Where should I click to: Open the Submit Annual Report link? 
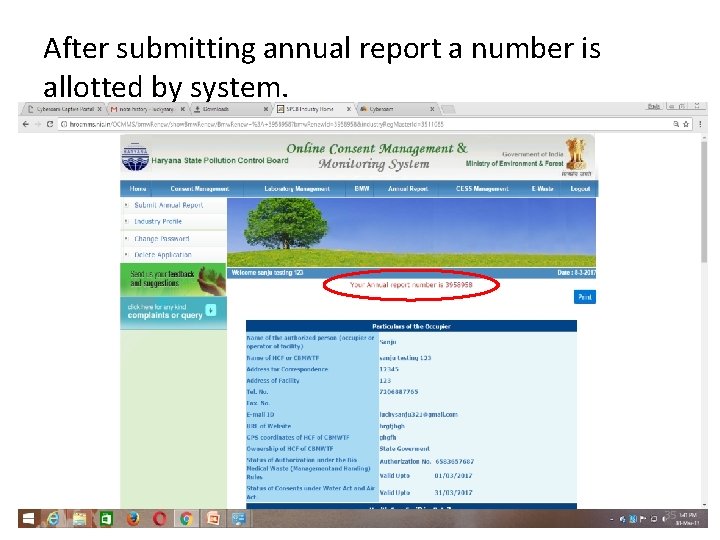click(x=168, y=205)
